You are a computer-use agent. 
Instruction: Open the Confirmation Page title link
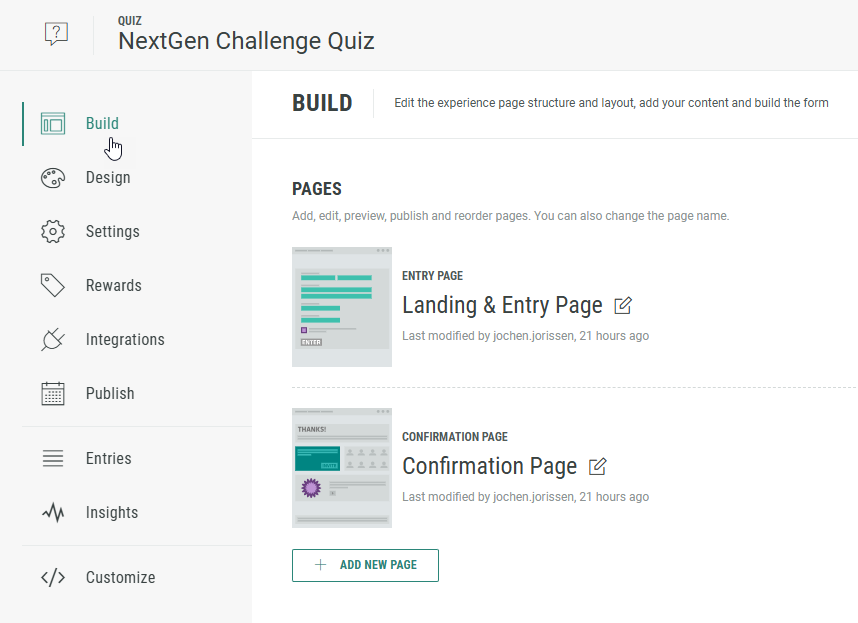tap(489, 466)
